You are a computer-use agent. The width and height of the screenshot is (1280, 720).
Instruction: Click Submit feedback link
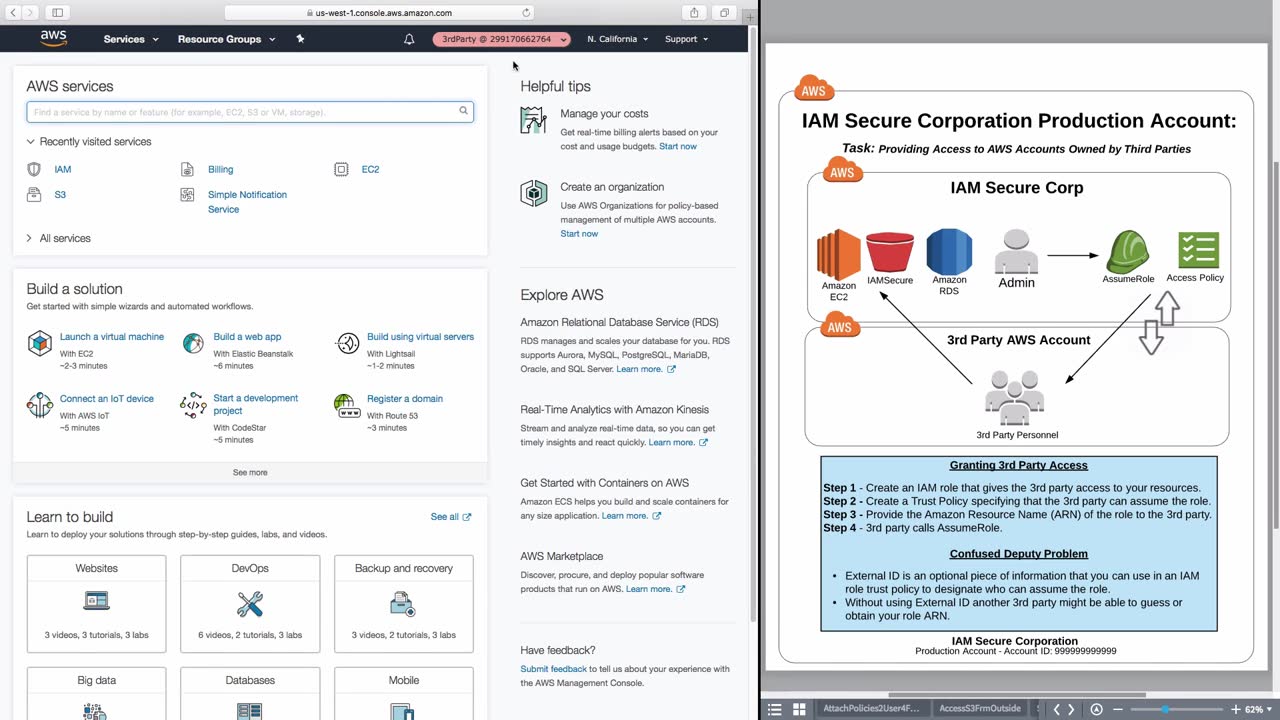553,669
